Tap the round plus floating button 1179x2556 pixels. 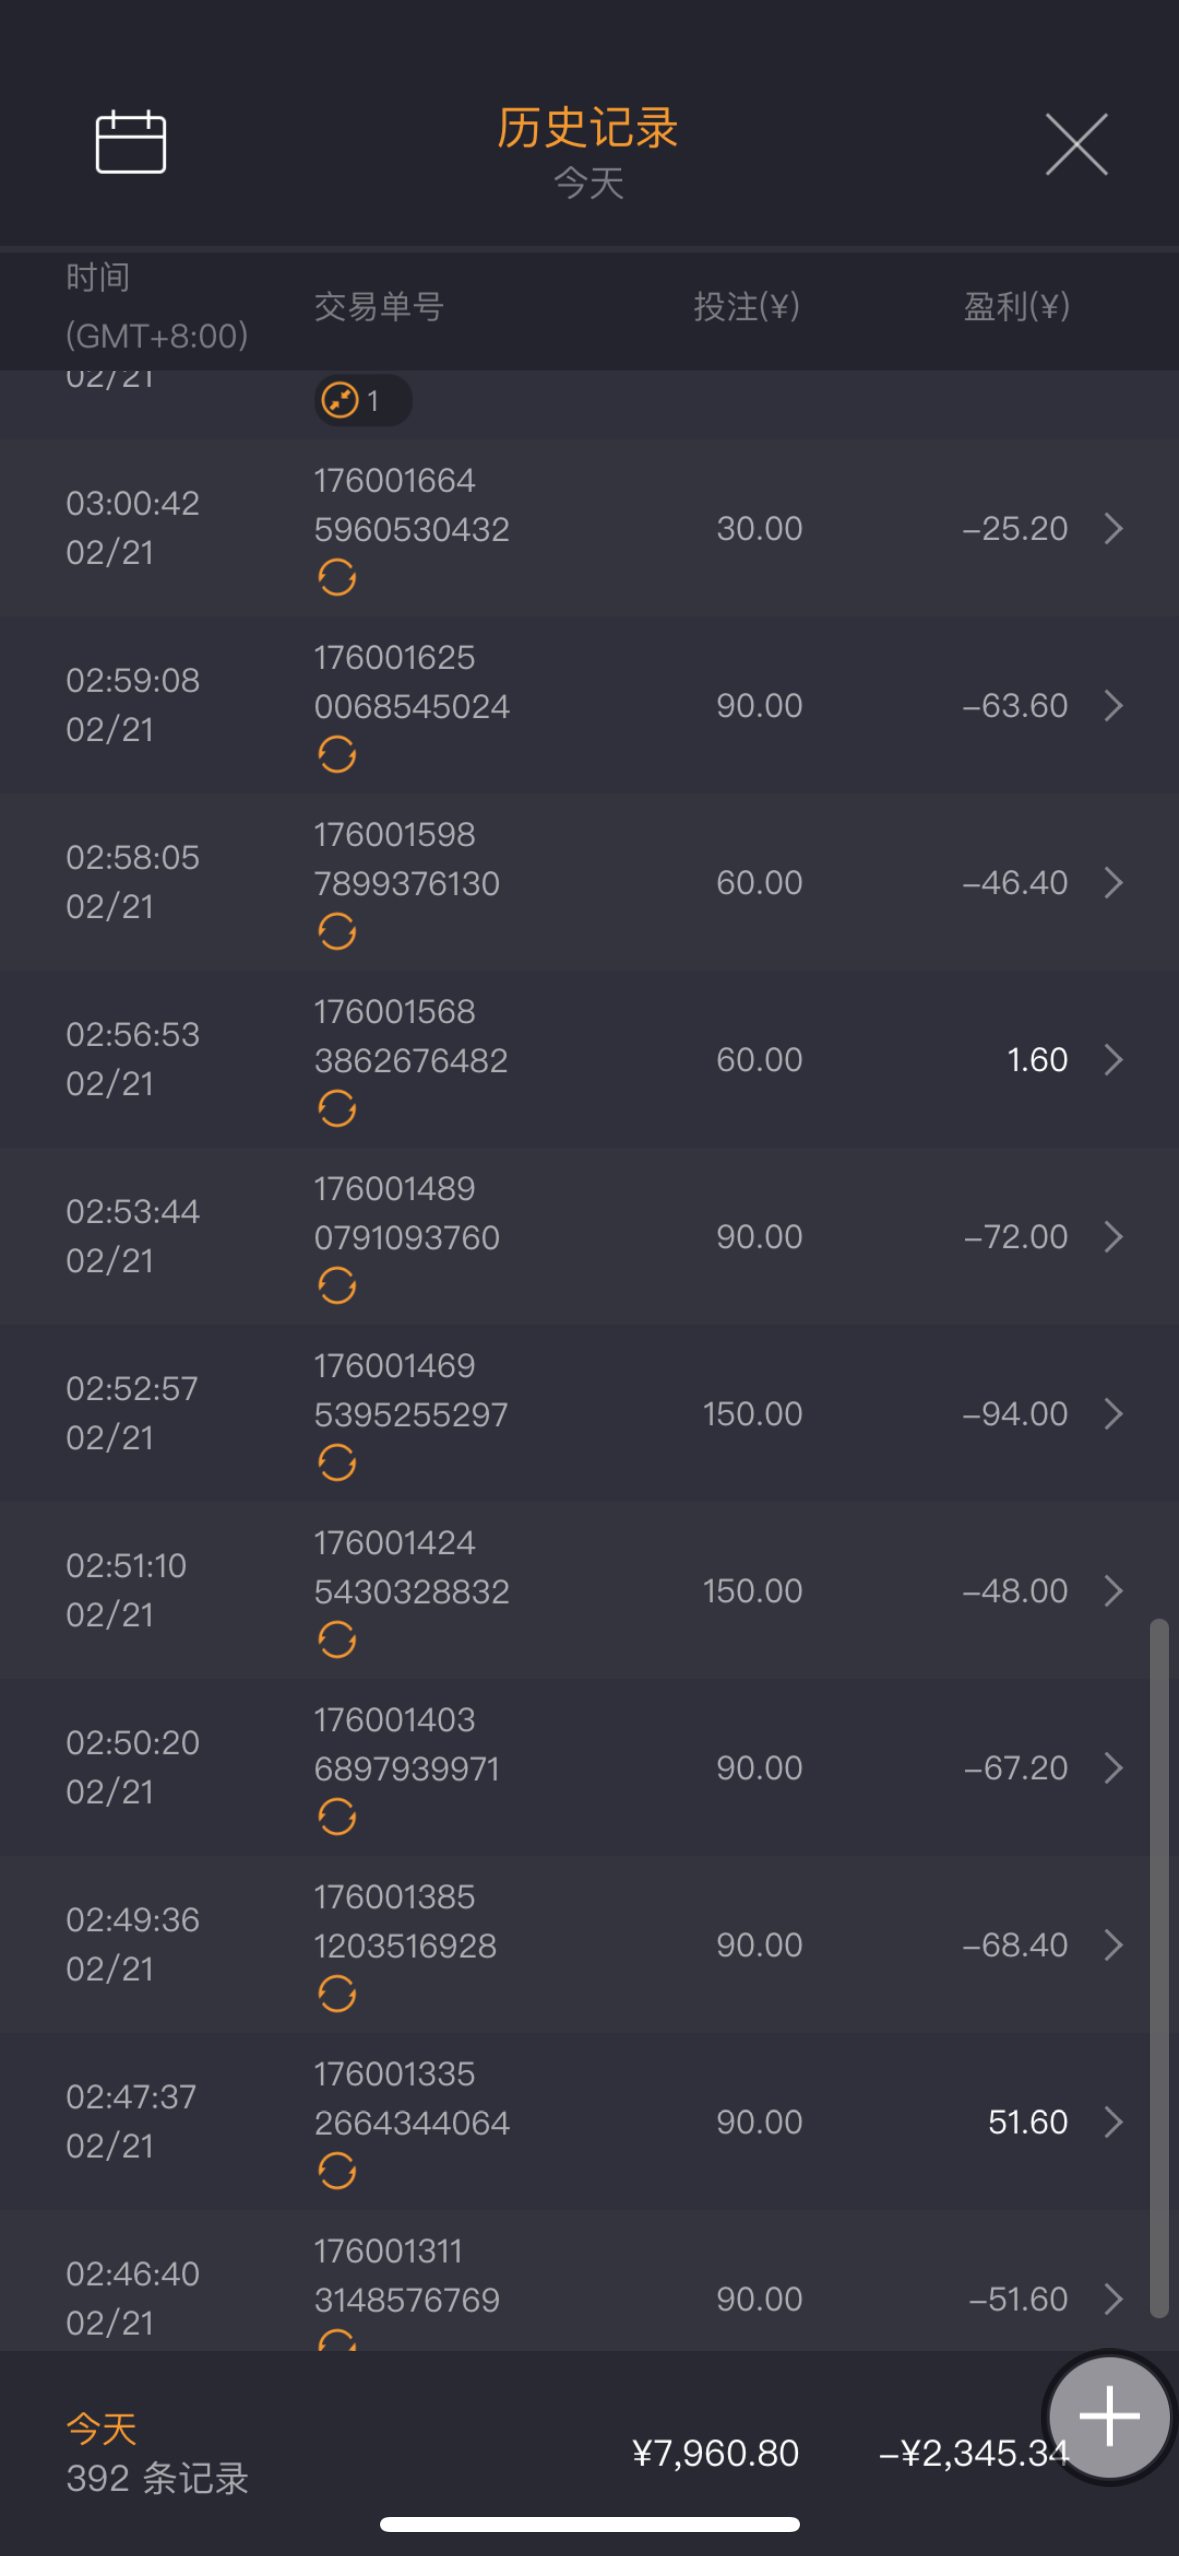click(x=1109, y=2415)
